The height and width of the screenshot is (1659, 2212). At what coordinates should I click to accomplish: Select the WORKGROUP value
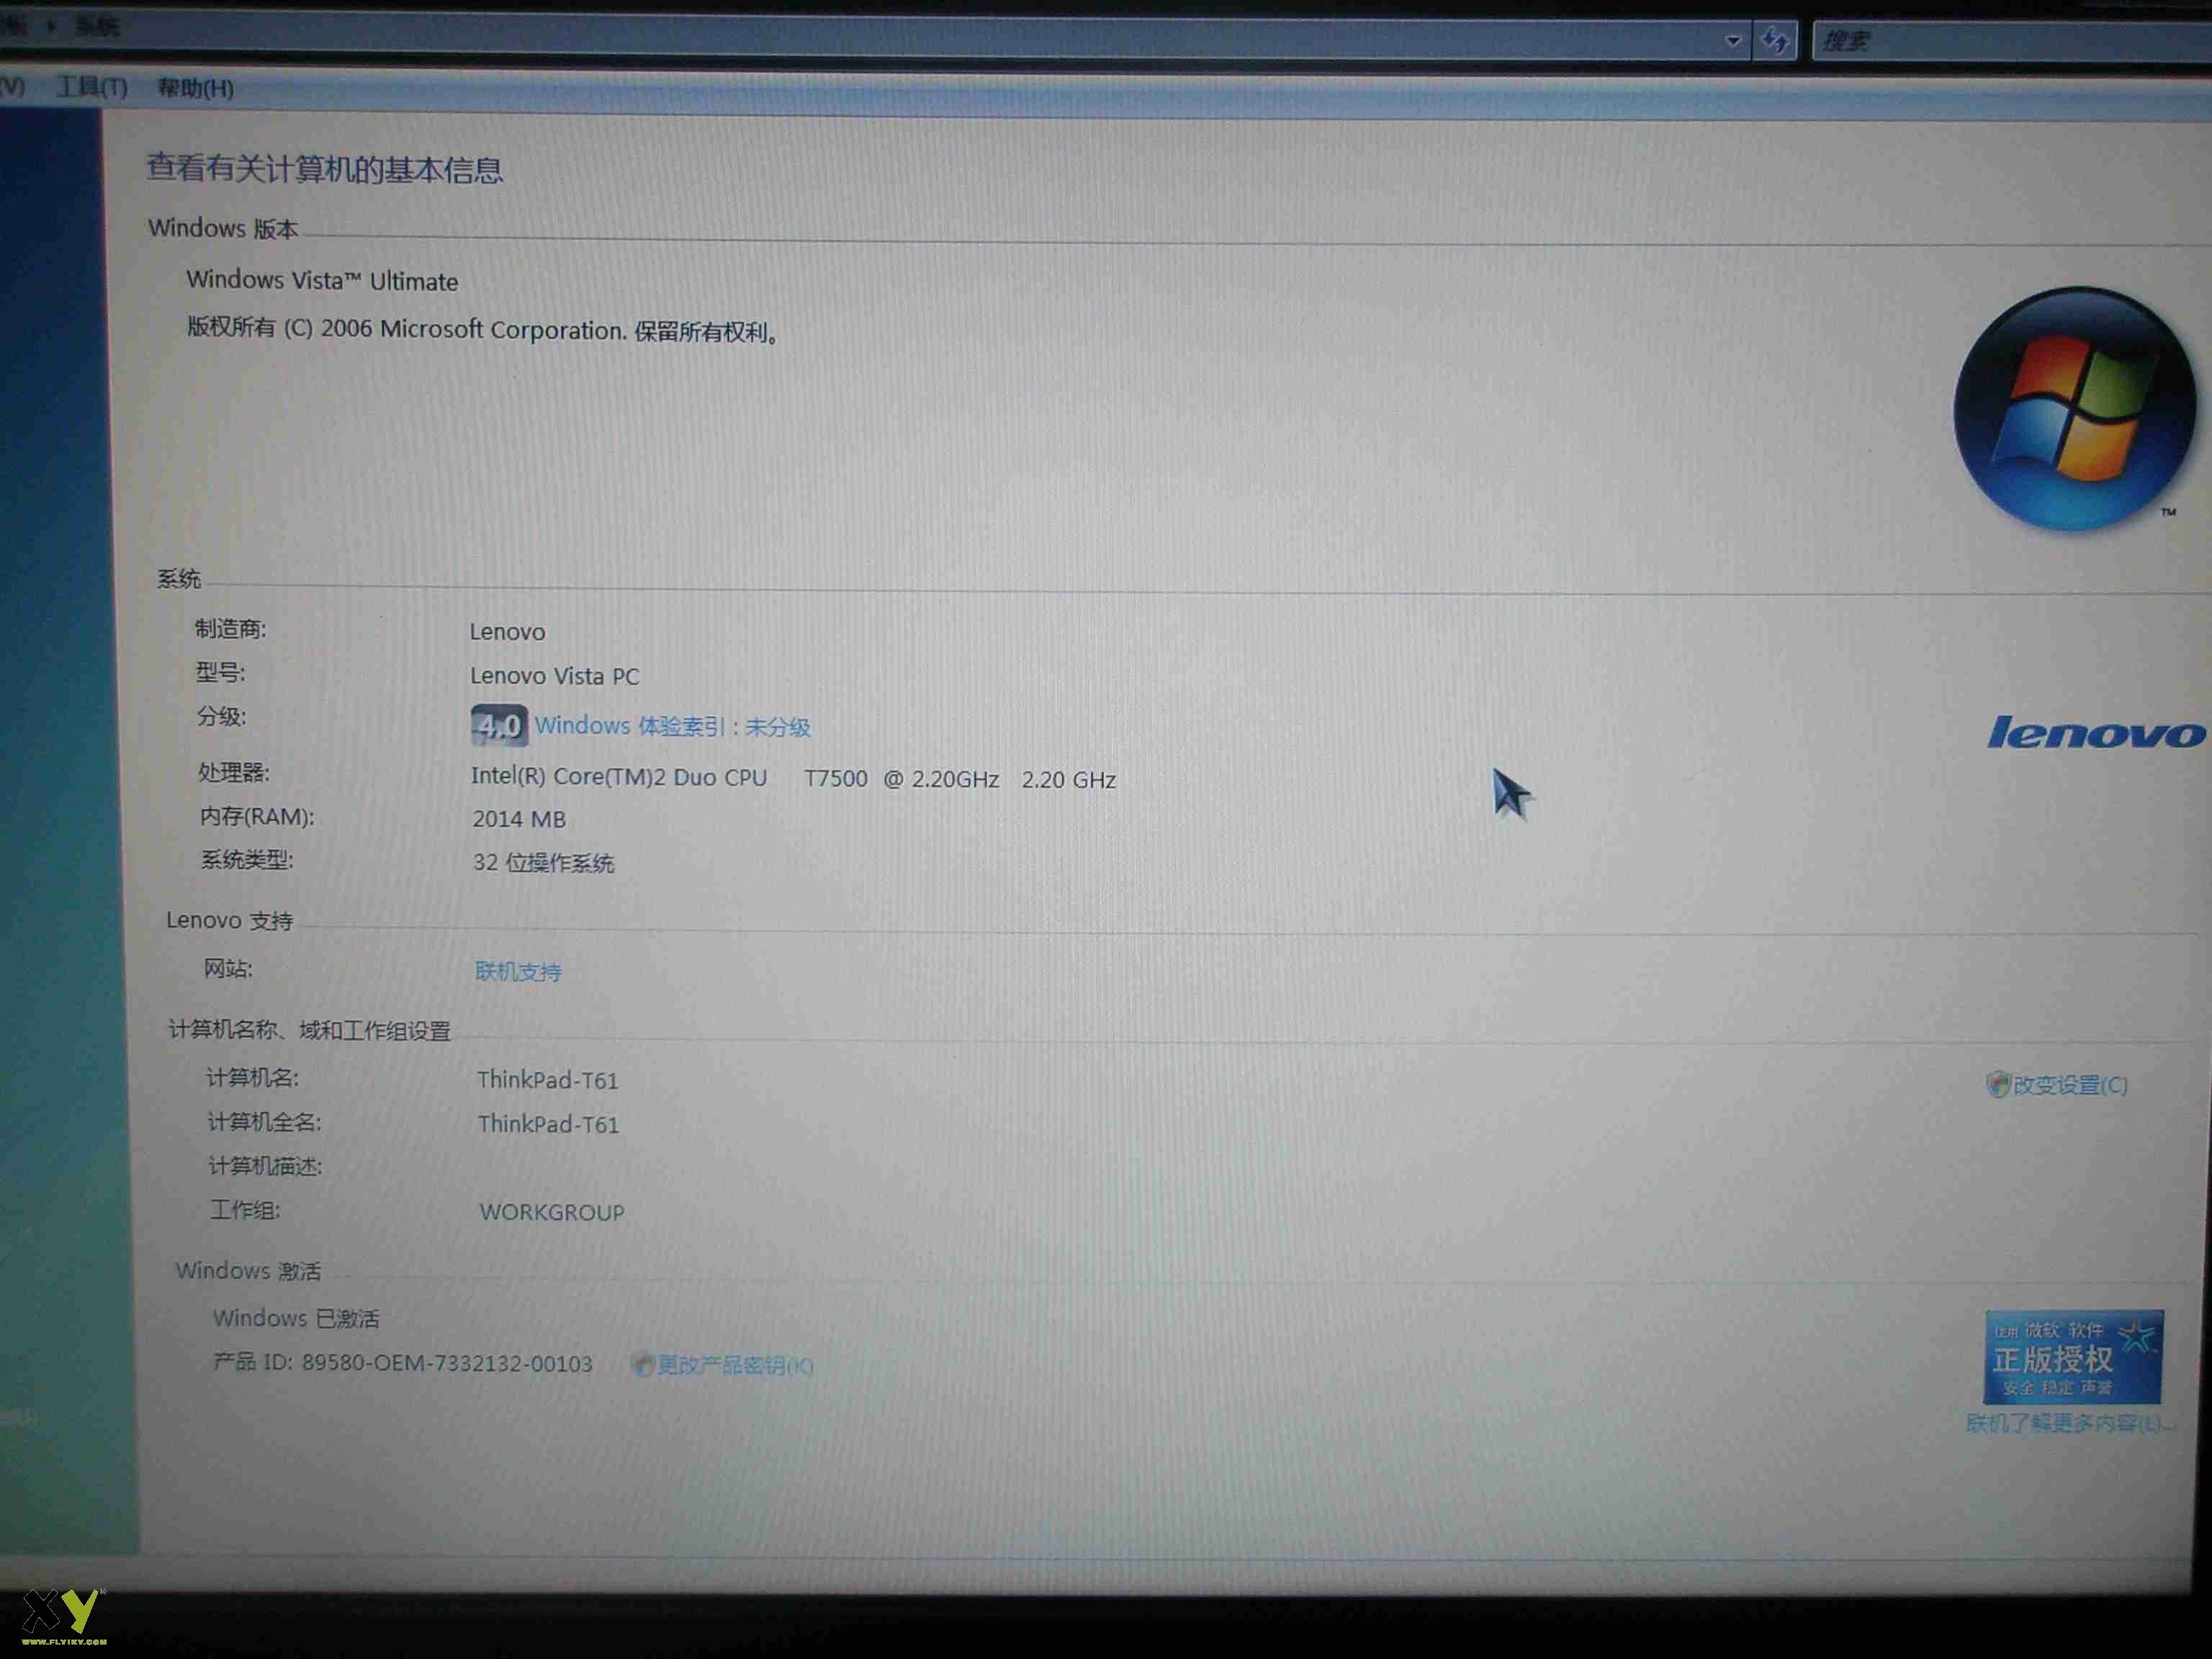[x=552, y=1212]
